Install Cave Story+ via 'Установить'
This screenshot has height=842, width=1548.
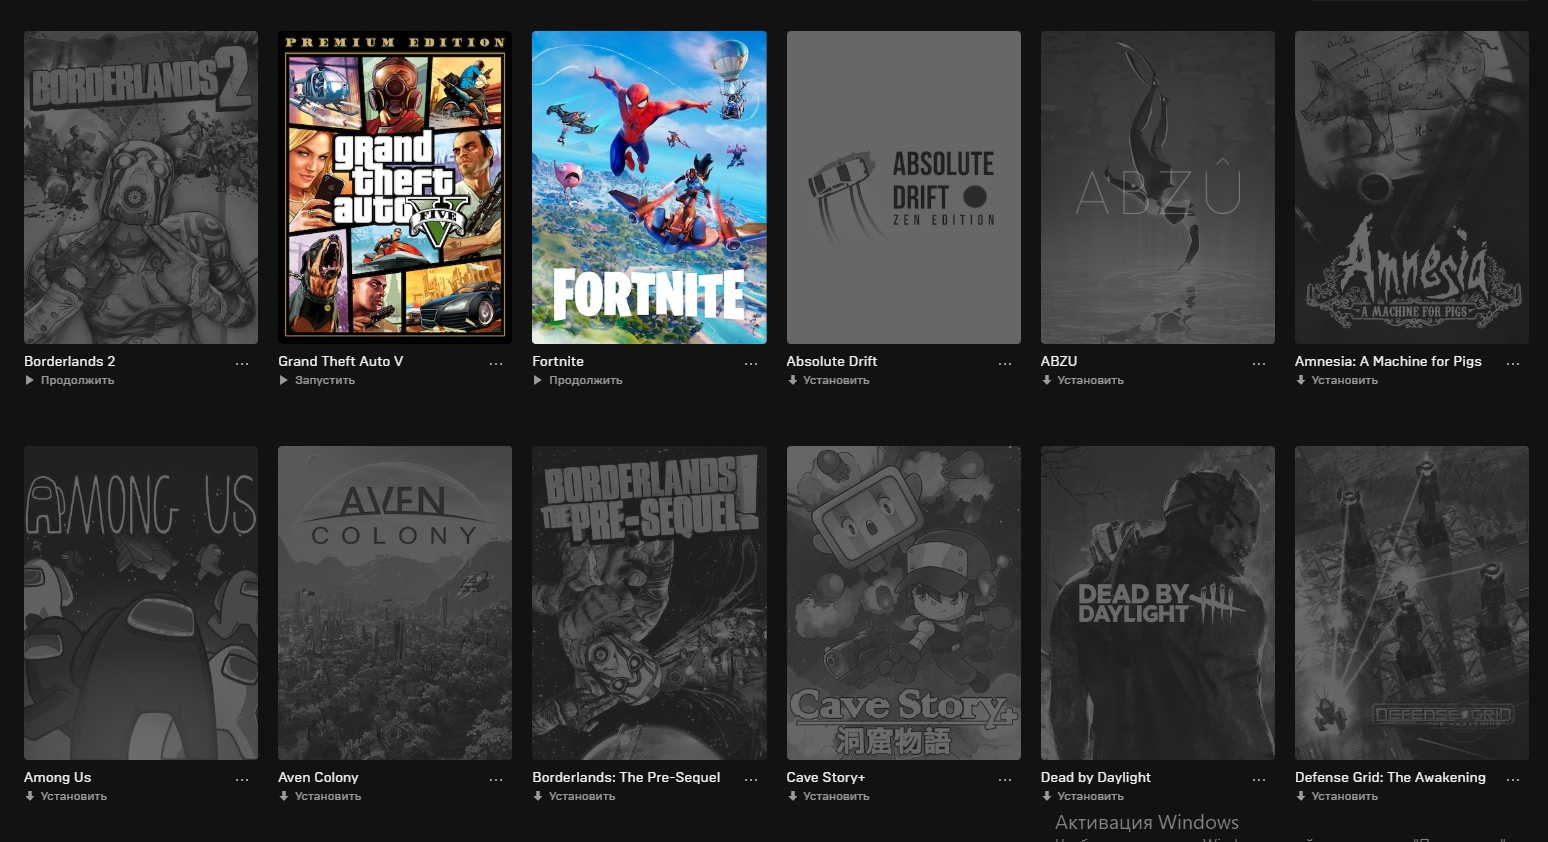tap(829, 797)
